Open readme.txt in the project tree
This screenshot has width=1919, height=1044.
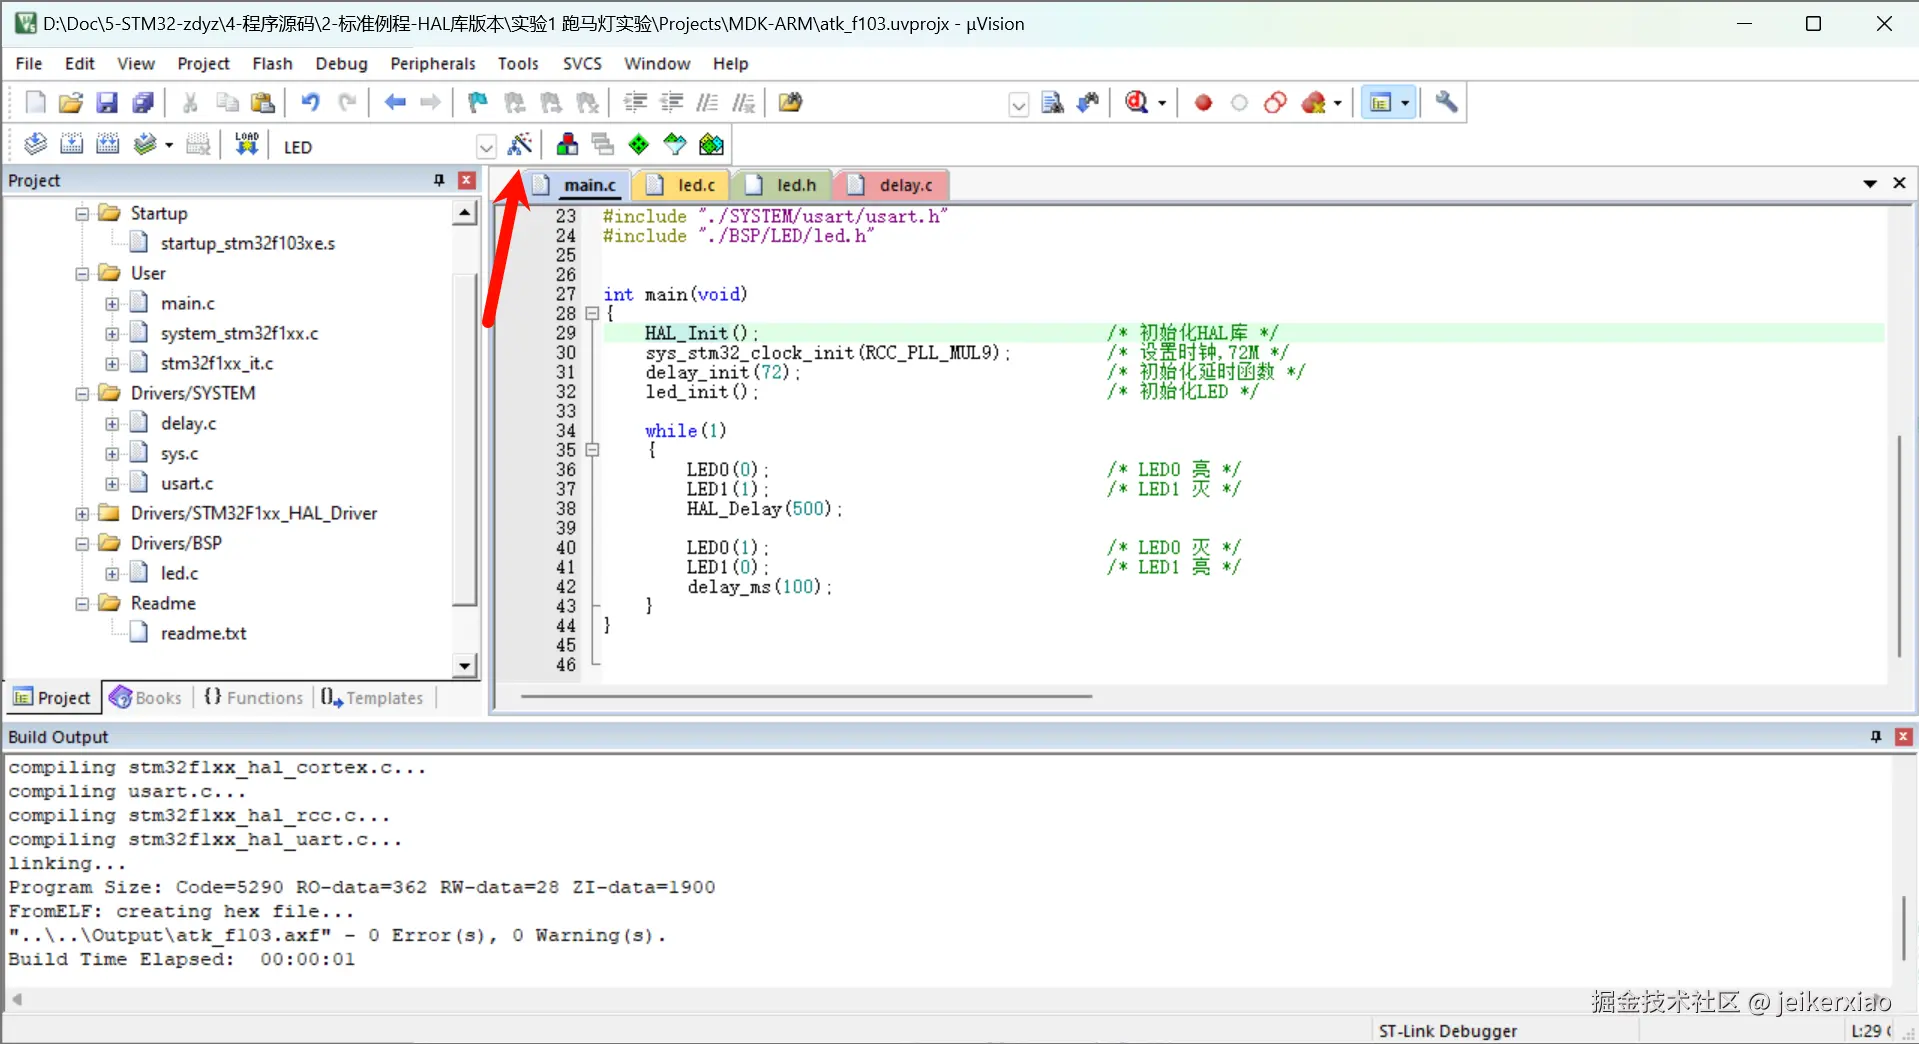[203, 633]
